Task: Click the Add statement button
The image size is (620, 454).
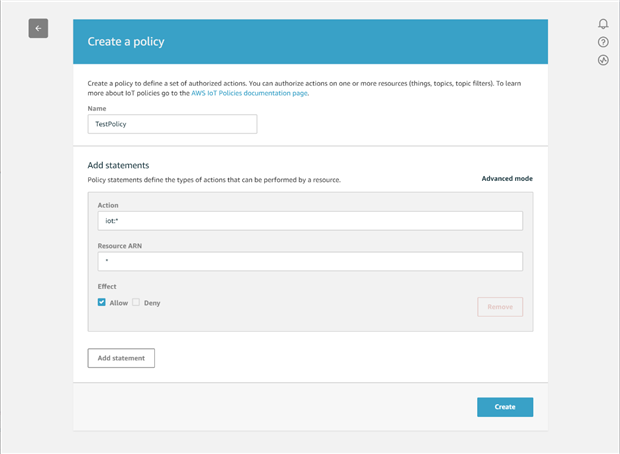Action: [x=121, y=357]
